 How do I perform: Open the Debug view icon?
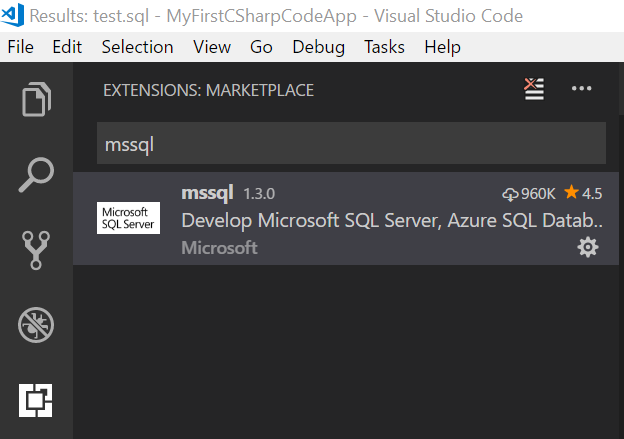(x=36, y=325)
